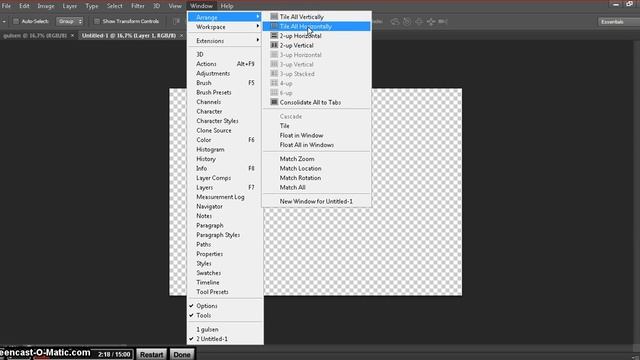
Task: Show the History panel
Action: coord(225,159)
